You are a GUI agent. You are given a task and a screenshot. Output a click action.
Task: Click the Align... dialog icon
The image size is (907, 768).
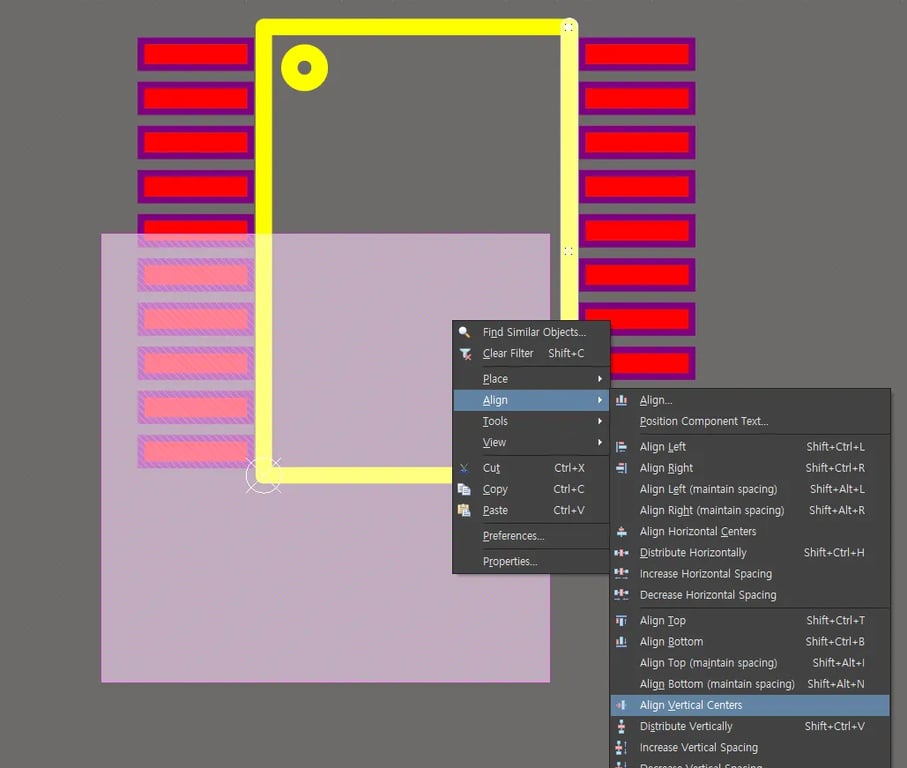tap(621, 400)
